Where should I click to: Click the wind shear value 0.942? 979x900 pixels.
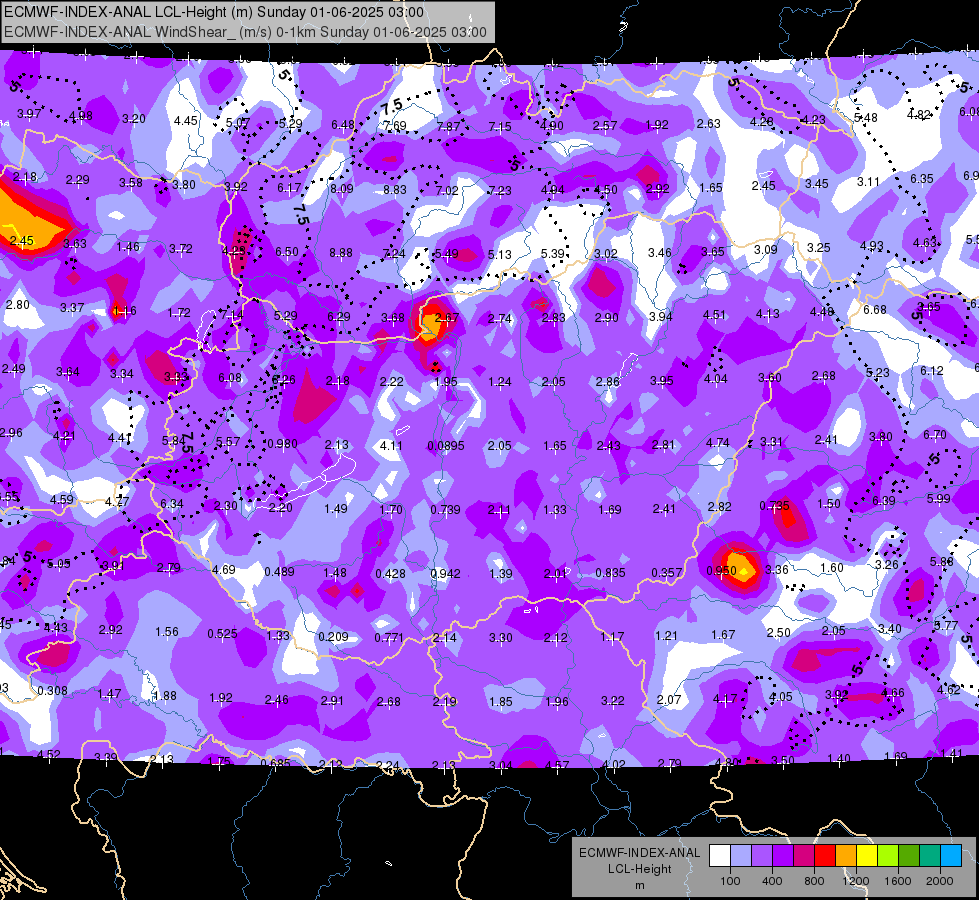click(446, 573)
